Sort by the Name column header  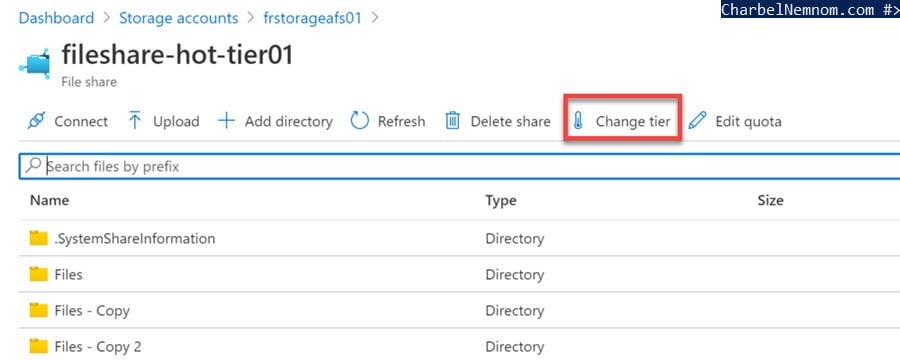49,200
